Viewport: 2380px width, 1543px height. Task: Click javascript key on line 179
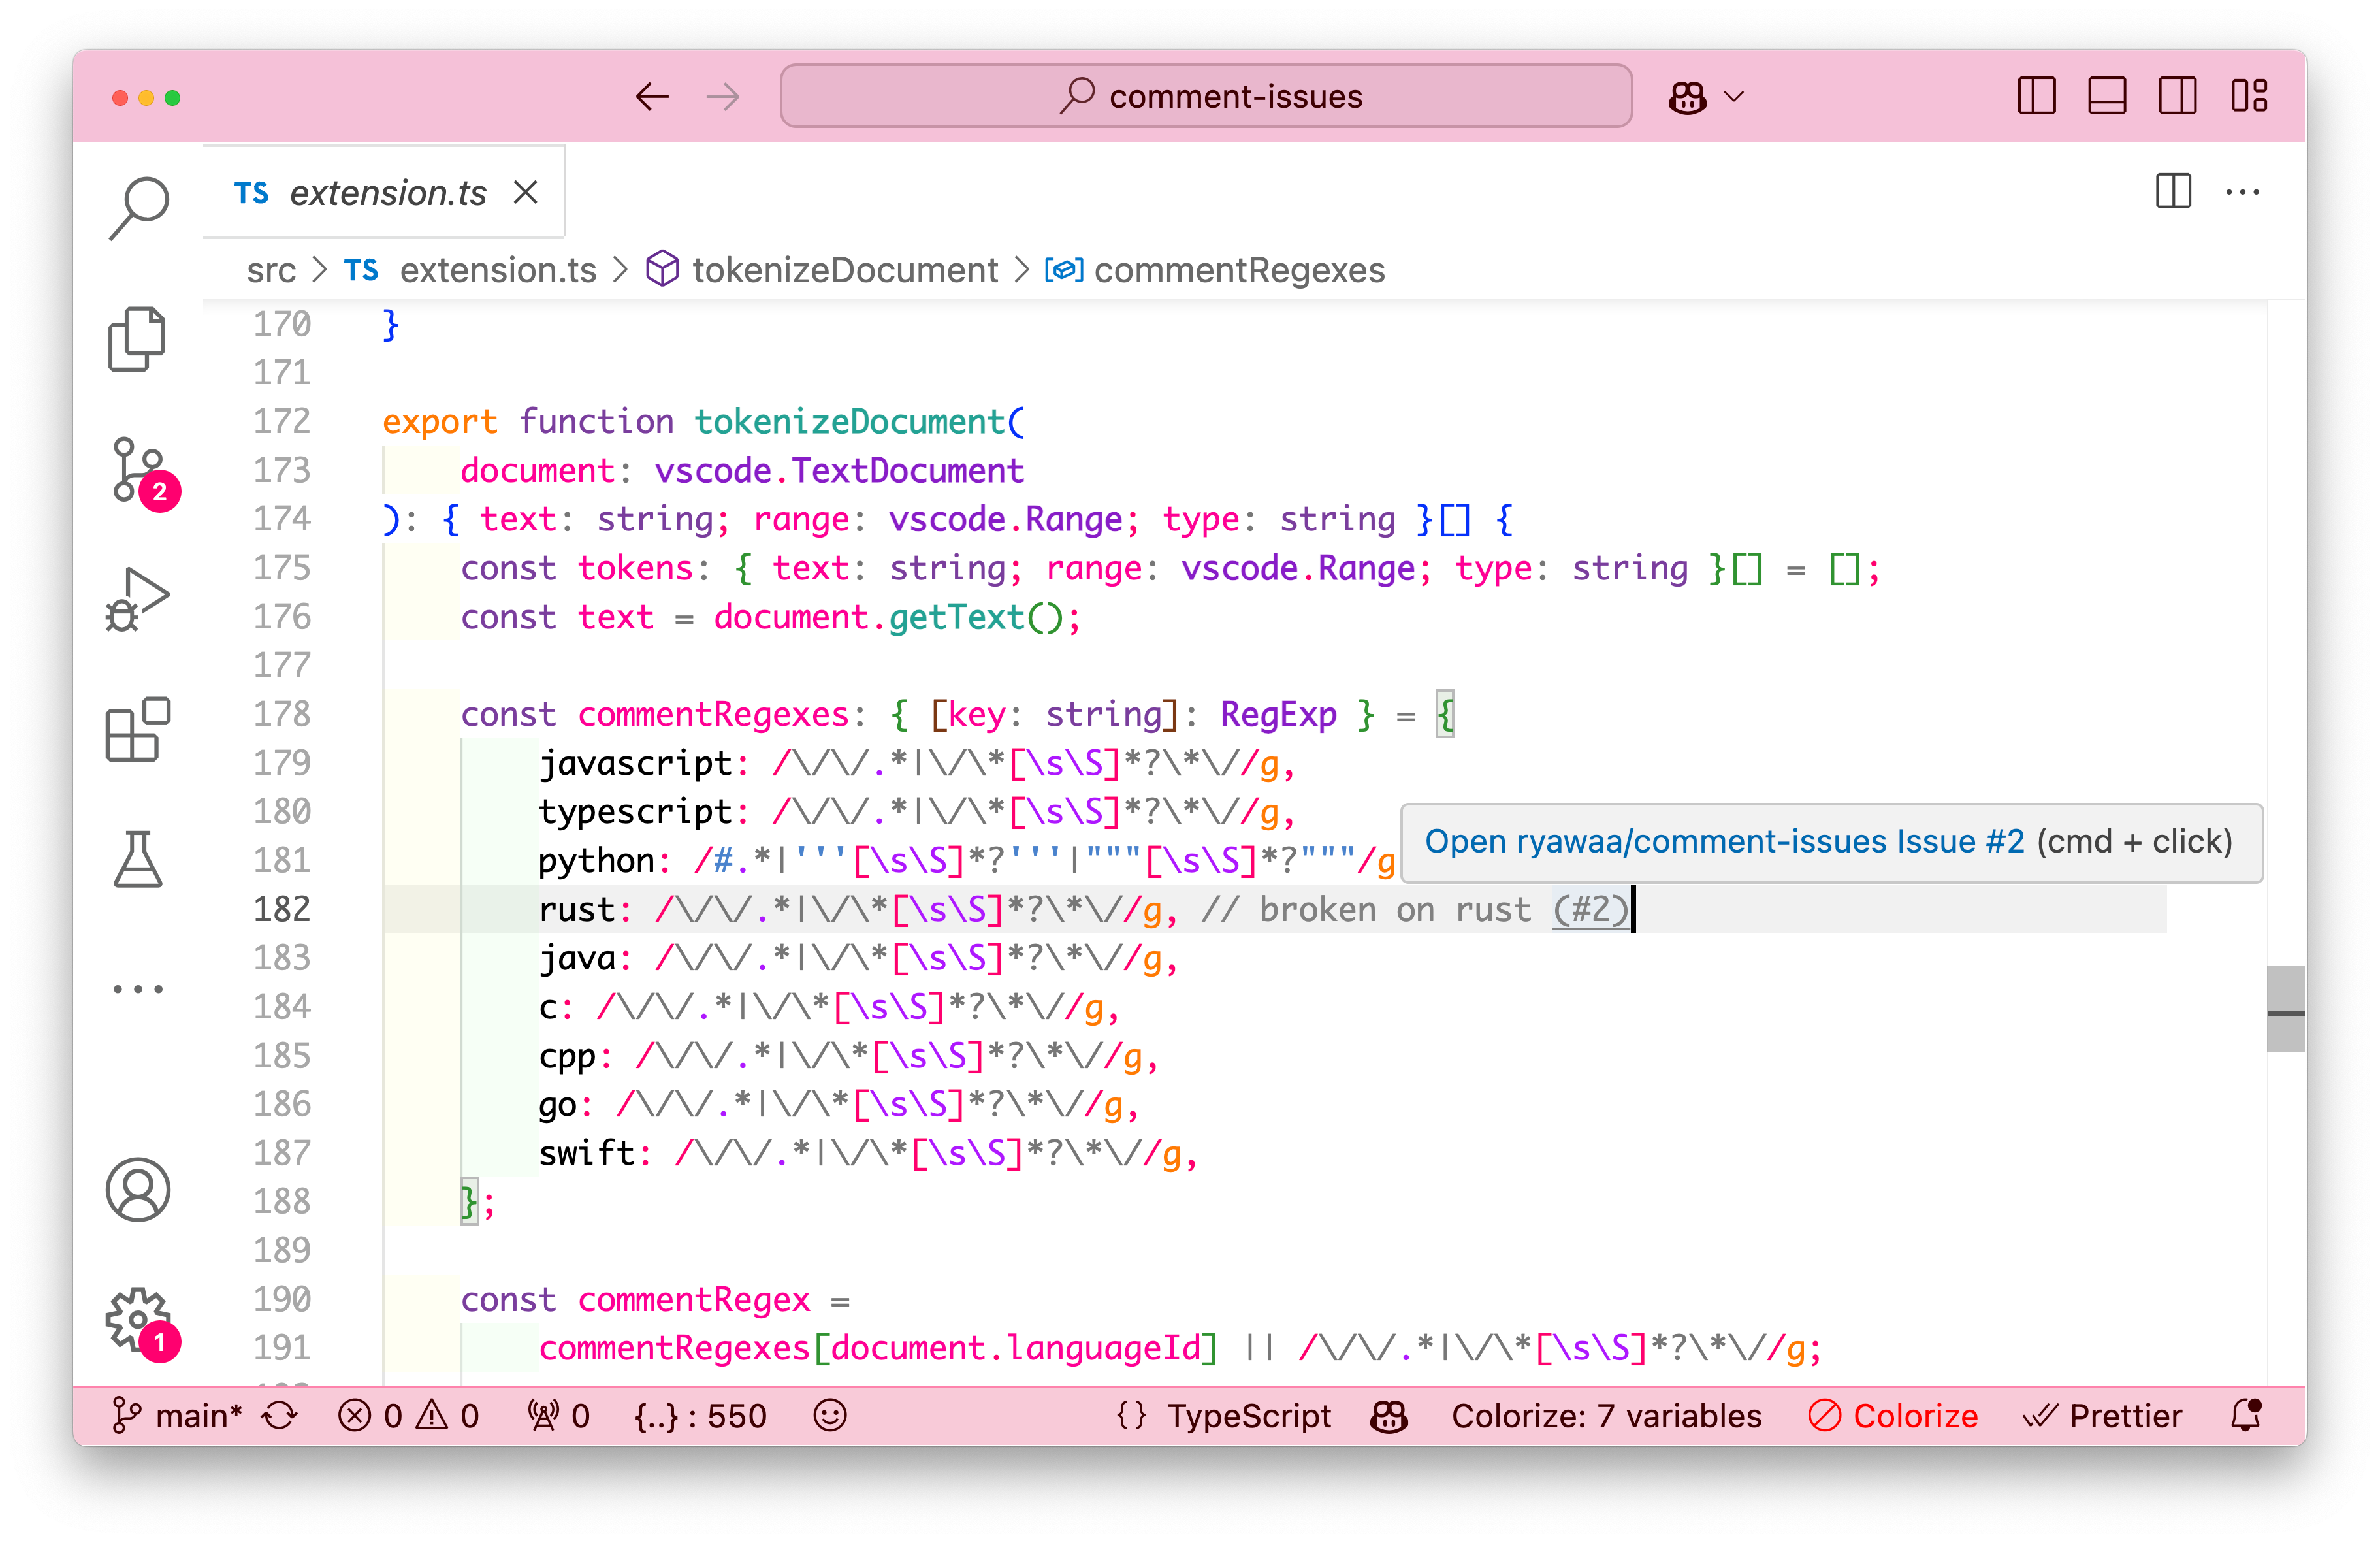[x=636, y=764]
